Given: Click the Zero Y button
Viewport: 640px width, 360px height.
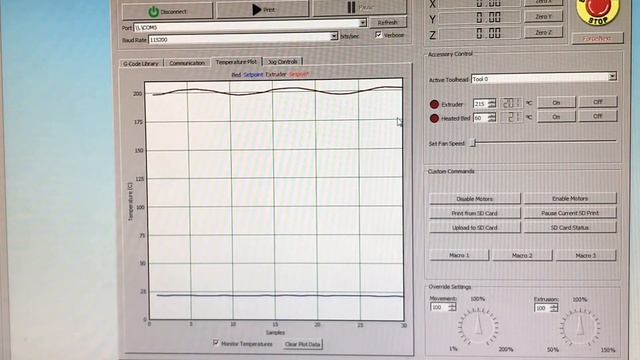Looking at the screenshot, I should [x=543, y=17].
